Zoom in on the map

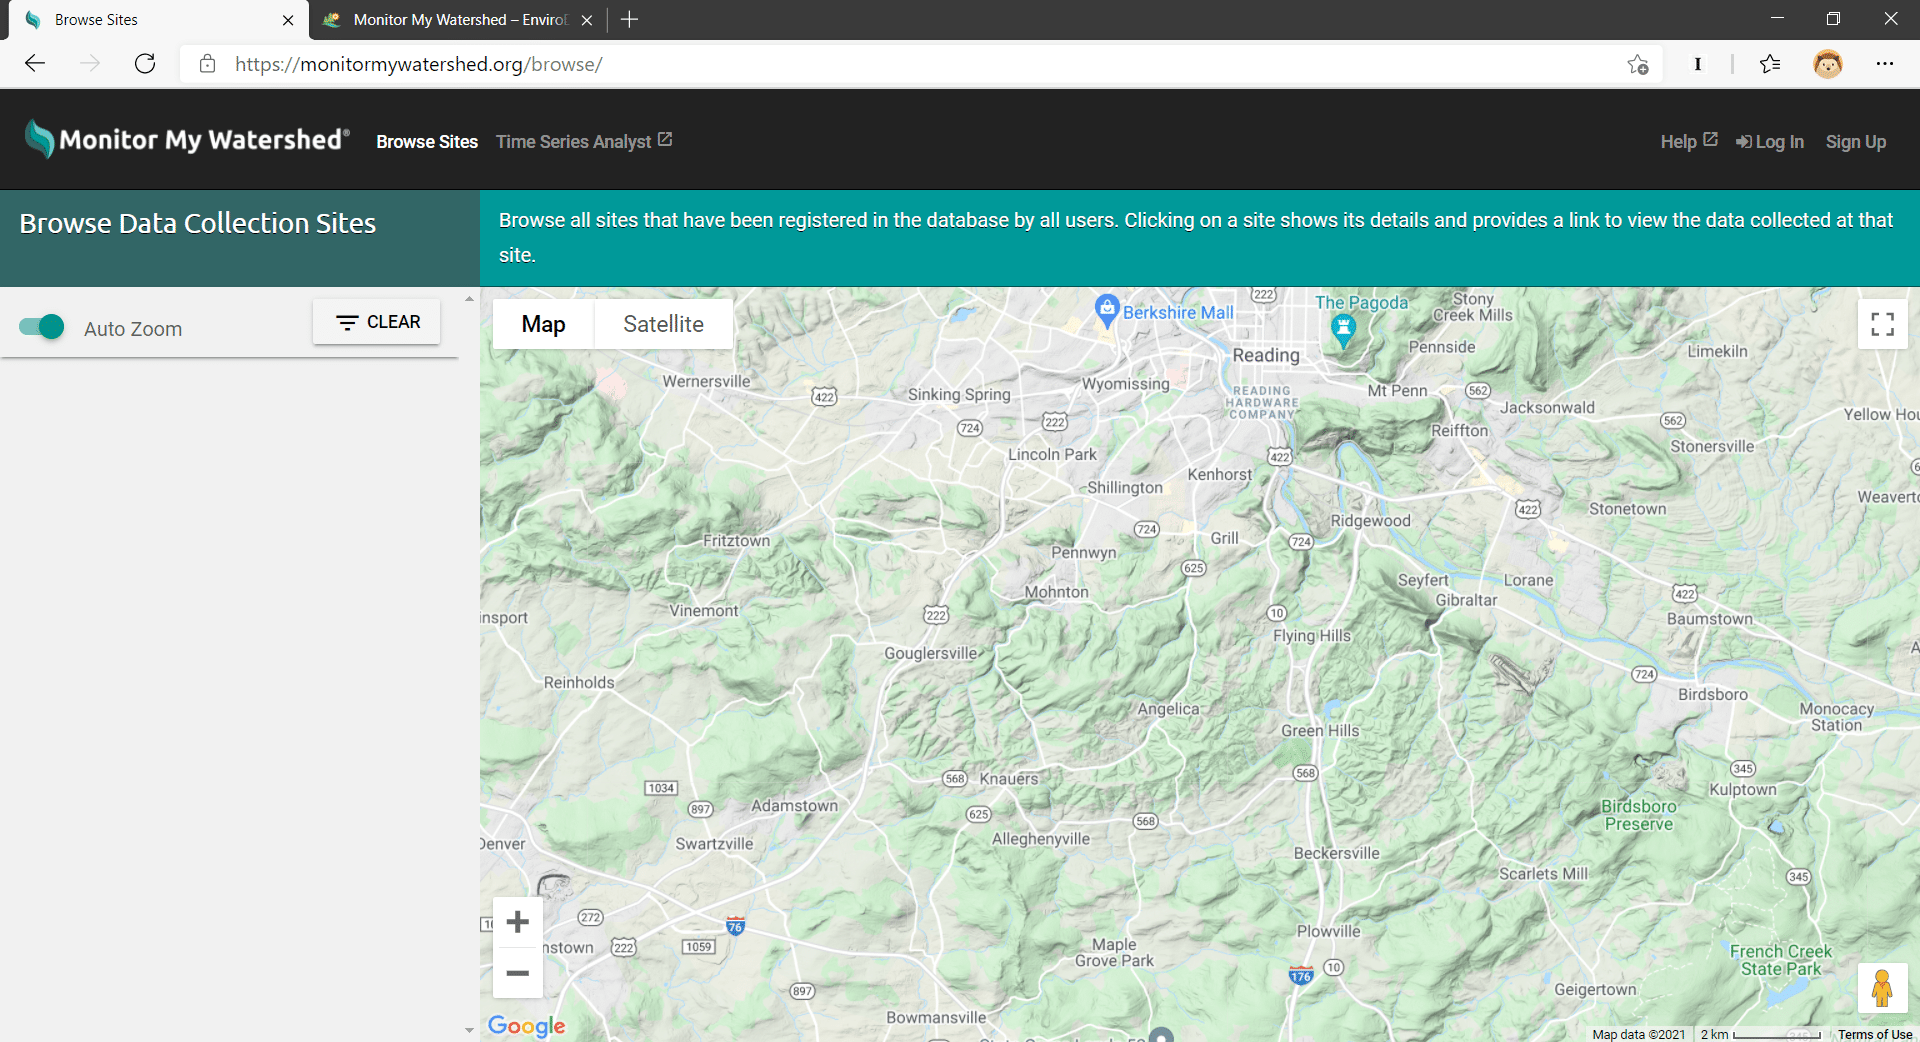pyautogui.click(x=518, y=921)
